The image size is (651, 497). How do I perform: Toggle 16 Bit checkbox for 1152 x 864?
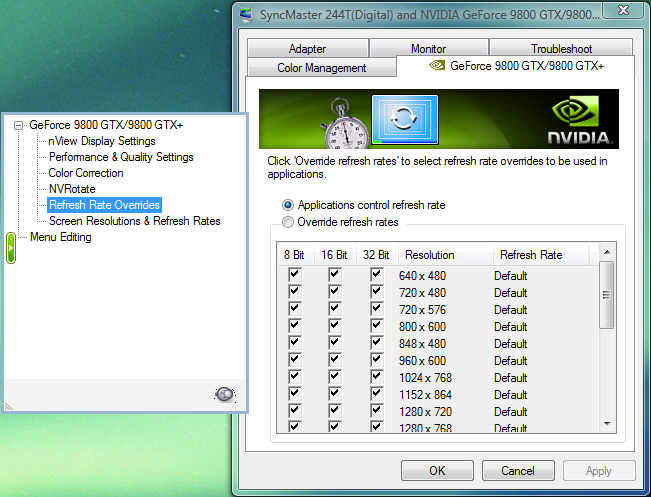[335, 394]
